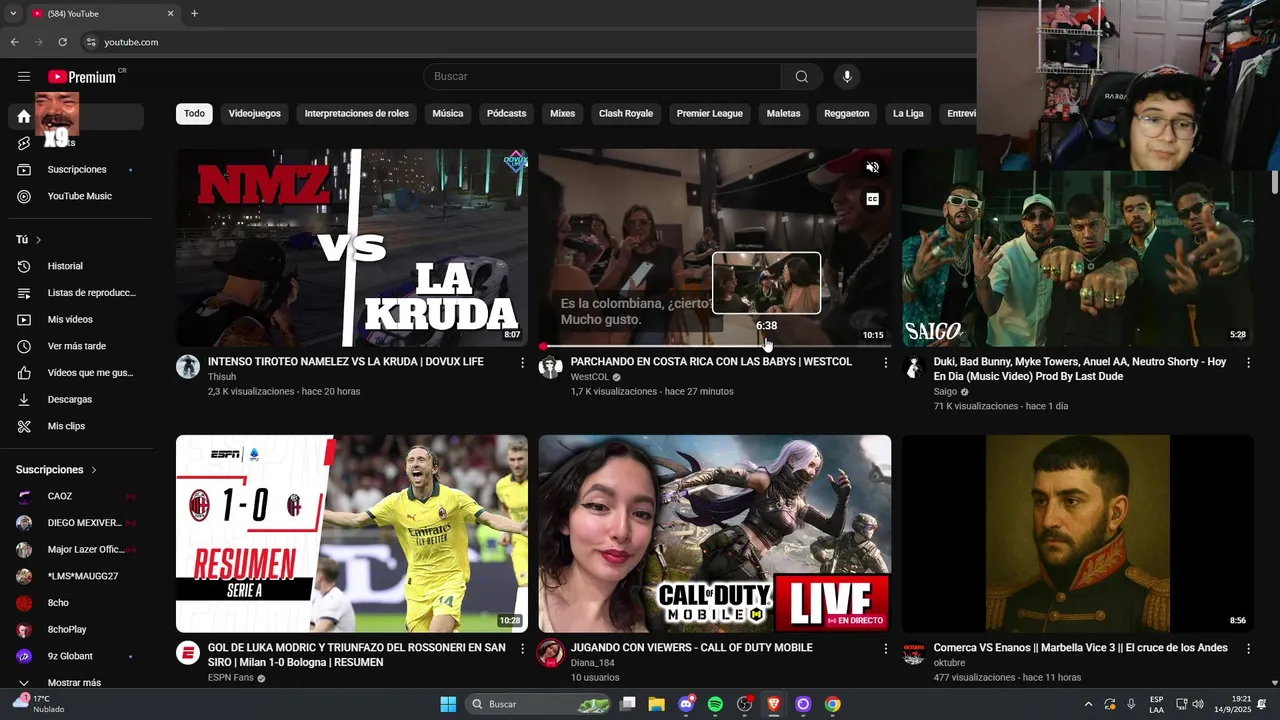Open INTENSO TIROTEO NAMELEZ video title
This screenshot has width=1280, height=720.
(x=345, y=362)
